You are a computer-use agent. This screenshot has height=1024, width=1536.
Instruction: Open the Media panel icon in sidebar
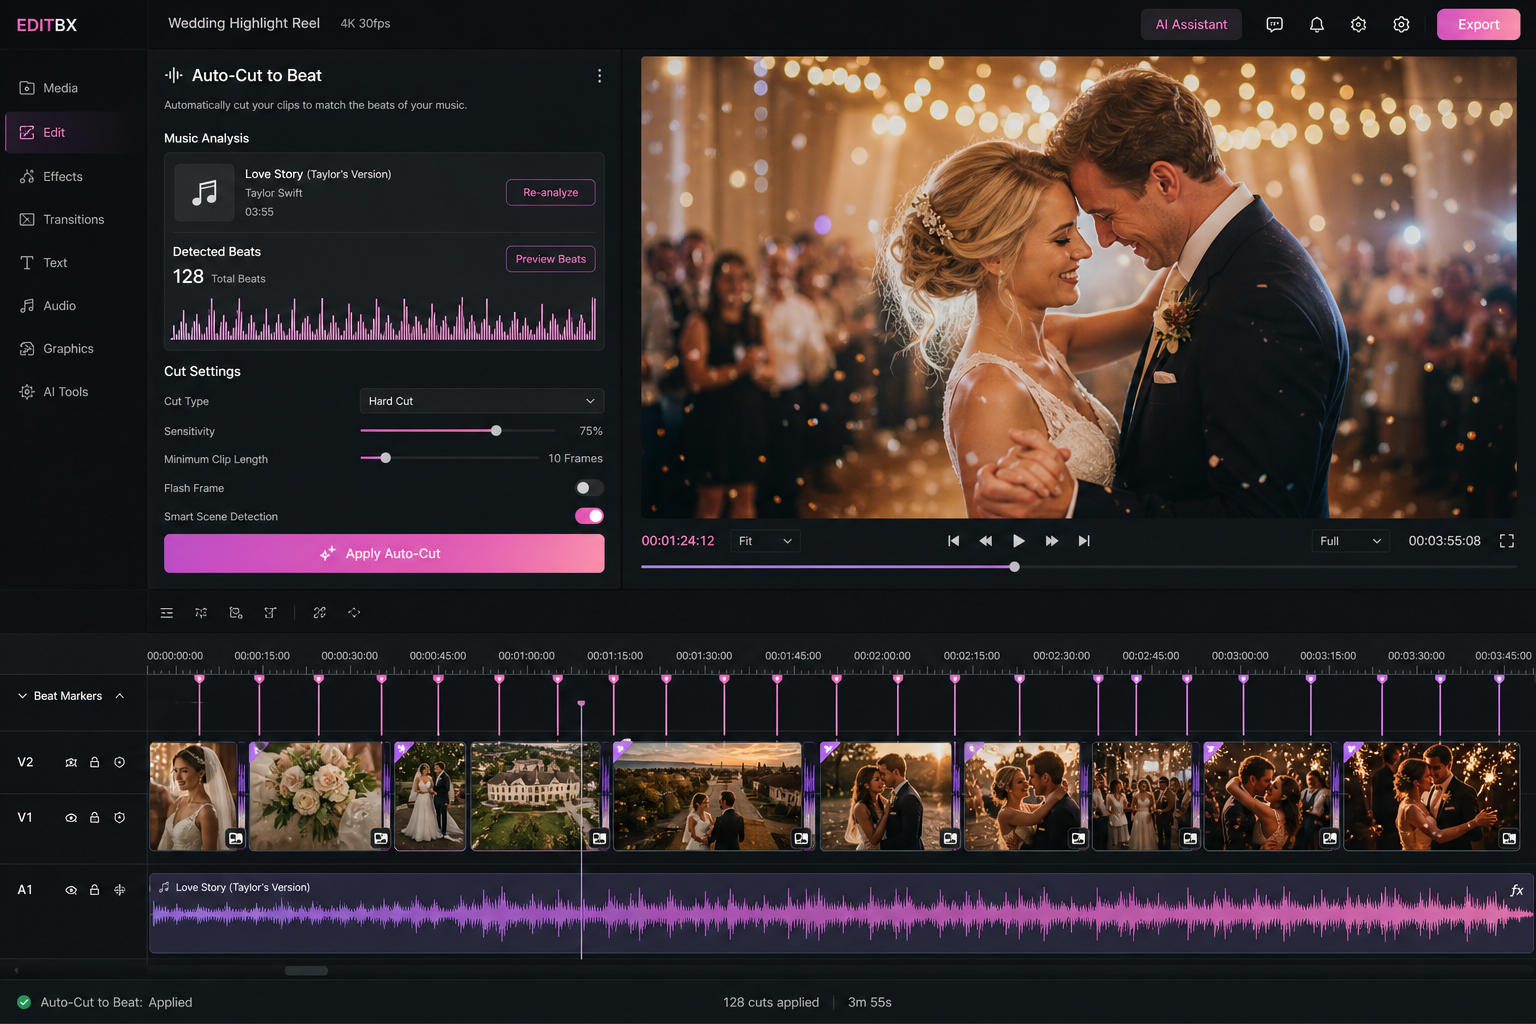[27, 88]
